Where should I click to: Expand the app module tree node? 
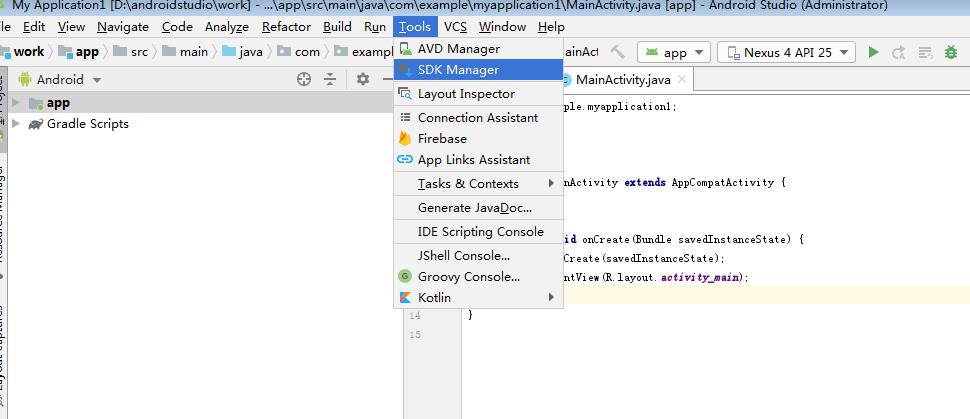[16, 103]
